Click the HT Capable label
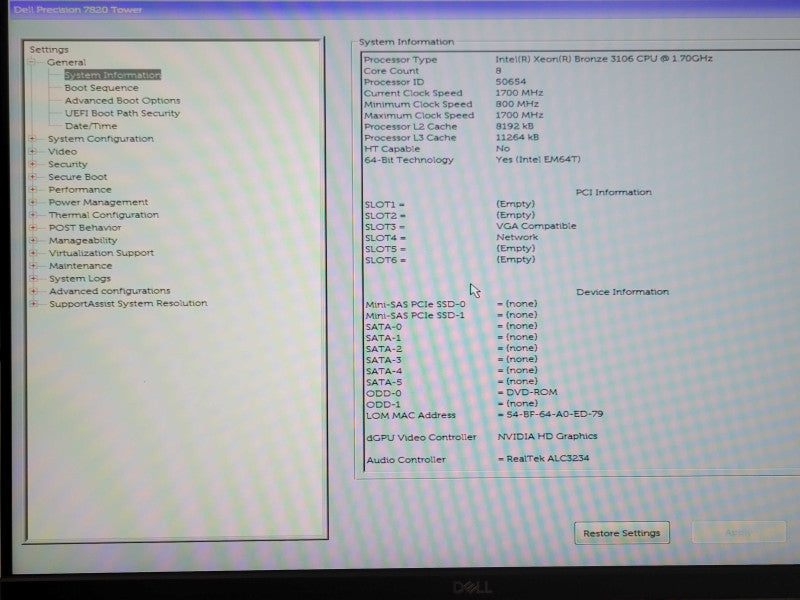Viewport: 800px width, 600px height. pyautogui.click(x=392, y=149)
